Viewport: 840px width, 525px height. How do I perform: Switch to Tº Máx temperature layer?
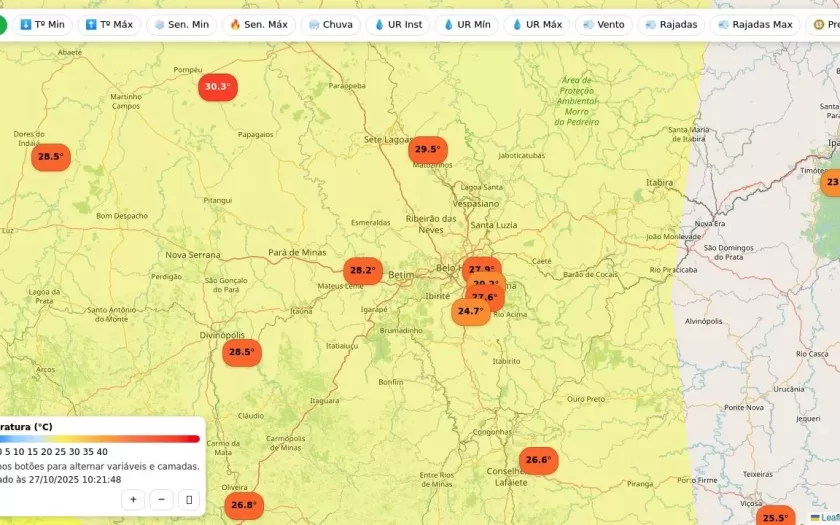(x=109, y=24)
